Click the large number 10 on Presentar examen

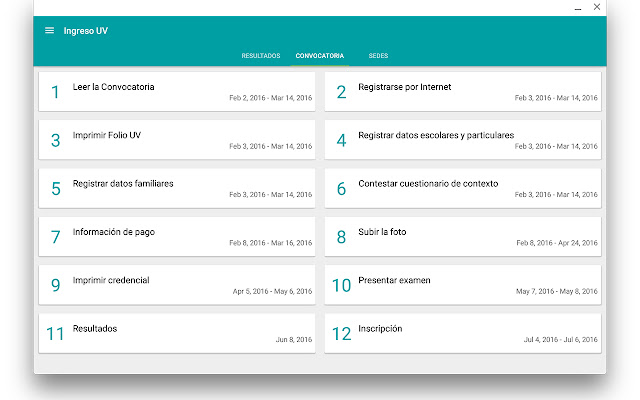pyautogui.click(x=342, y=285)
